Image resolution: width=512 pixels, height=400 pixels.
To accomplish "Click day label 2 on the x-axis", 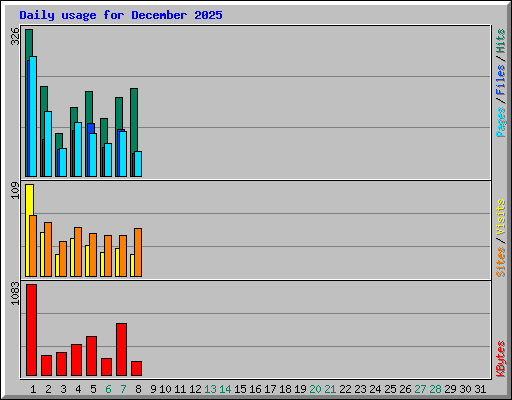I will coord(48,389).
